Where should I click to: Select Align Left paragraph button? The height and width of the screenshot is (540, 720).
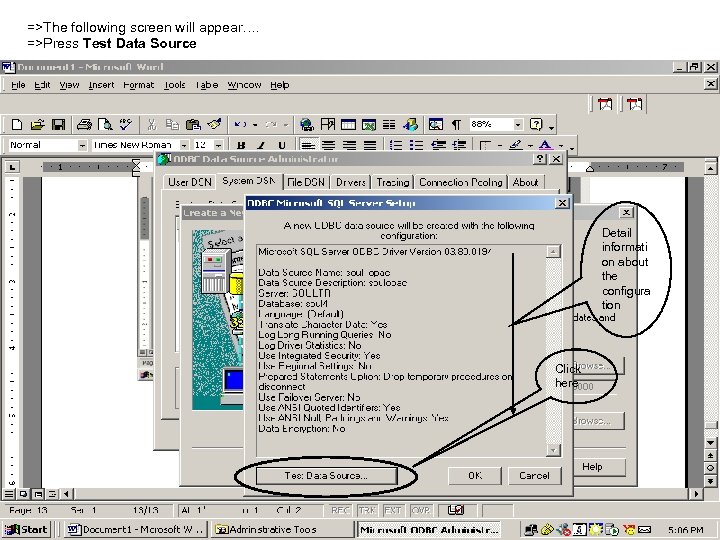point(308,146)
